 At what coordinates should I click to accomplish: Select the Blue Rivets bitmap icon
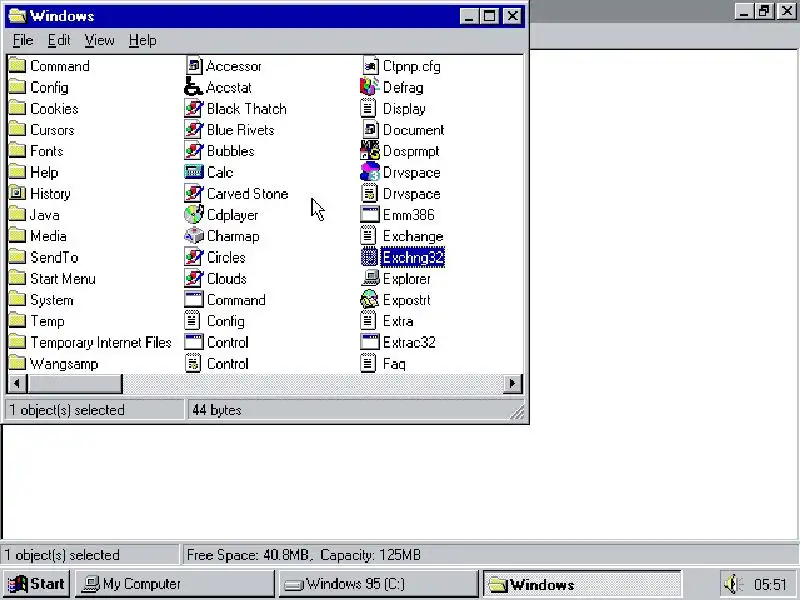(194, 130)
